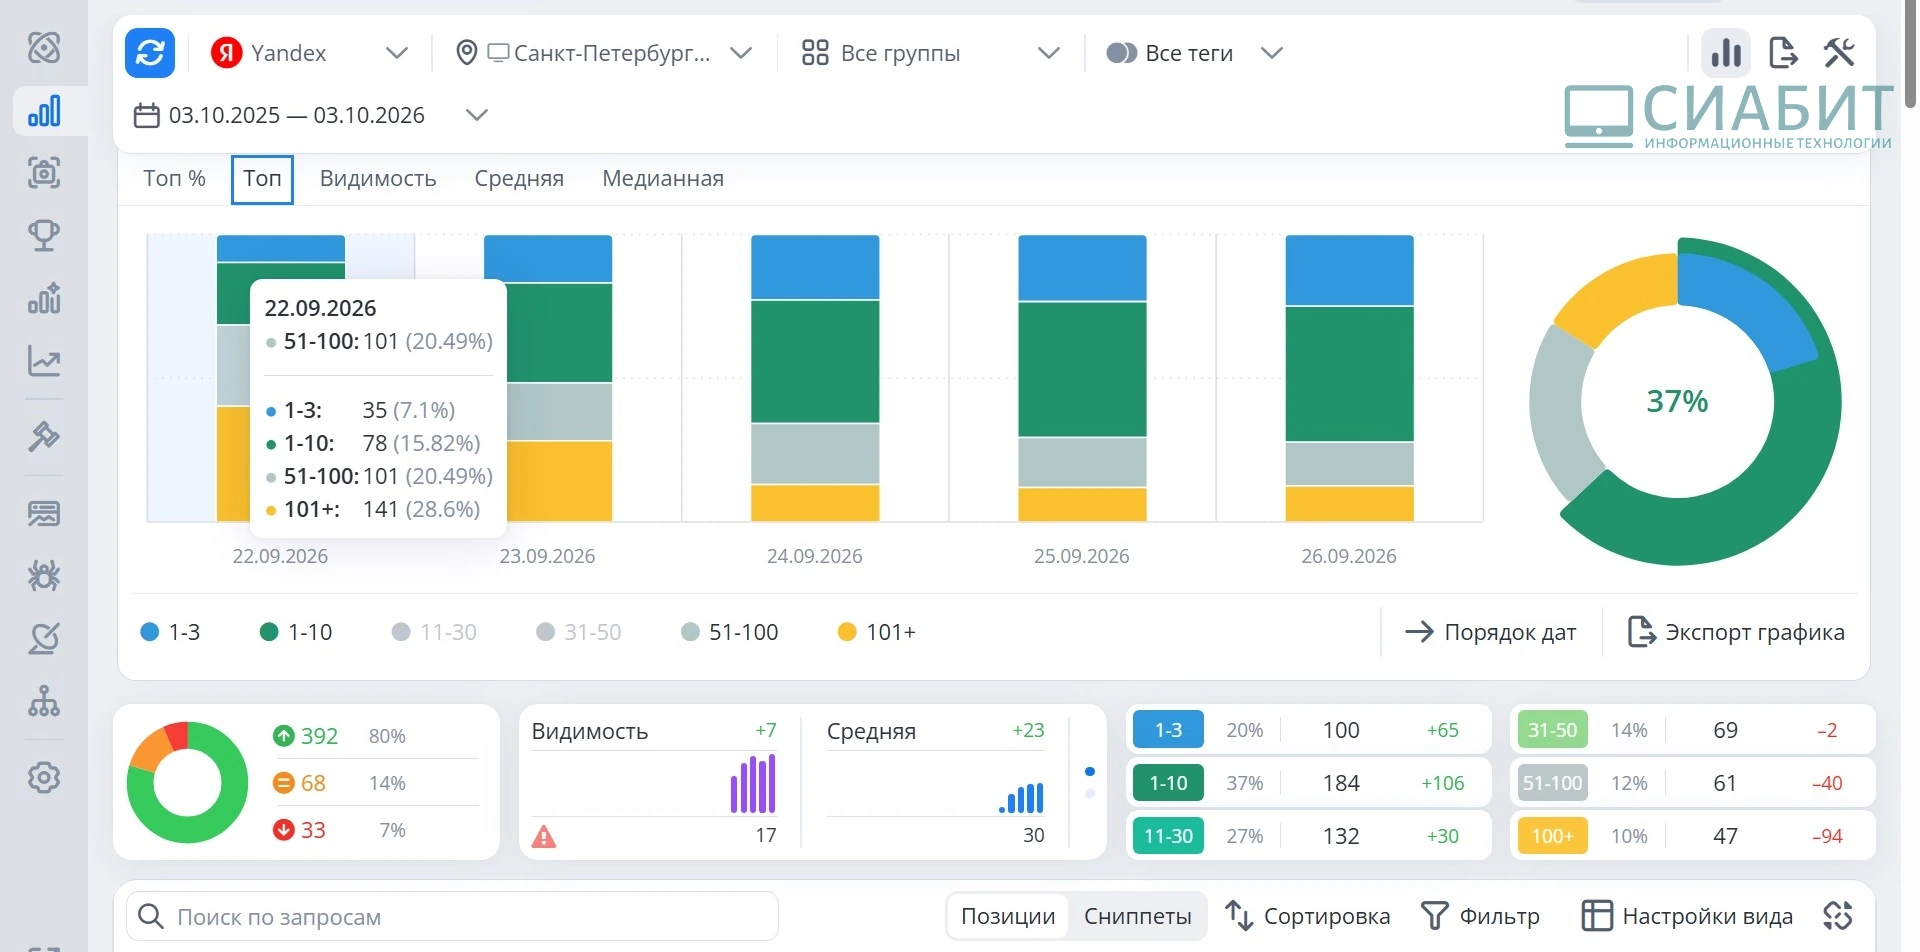Switch to the Средняя tab
The height and width of the screenshot is (952, 1920).
click(x=519, y=179)
